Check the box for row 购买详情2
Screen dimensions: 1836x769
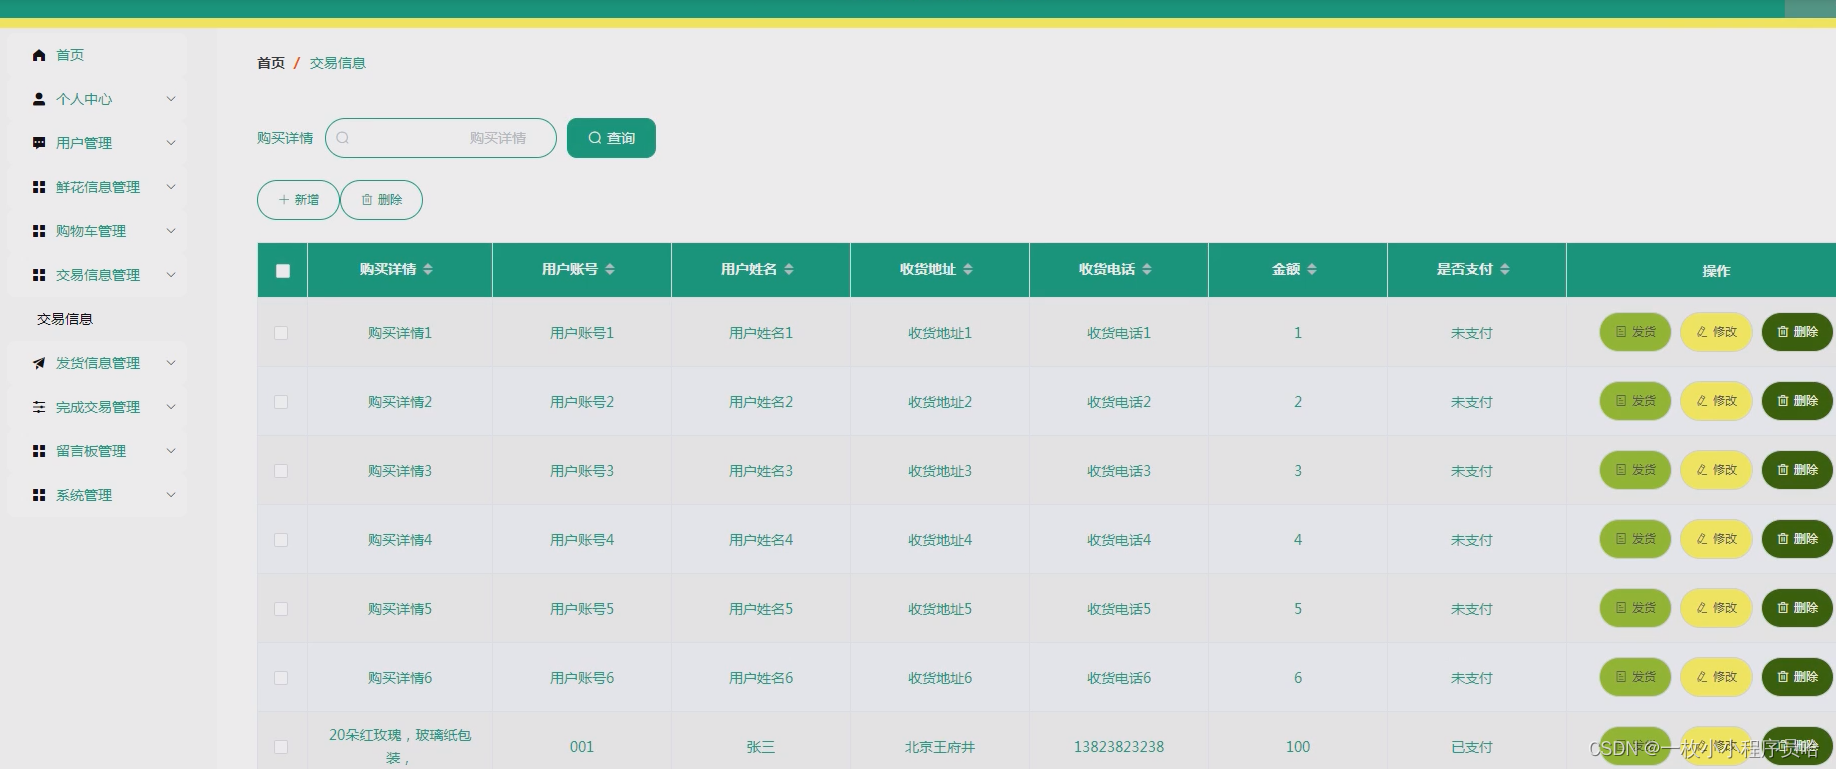tap(281, 402)
